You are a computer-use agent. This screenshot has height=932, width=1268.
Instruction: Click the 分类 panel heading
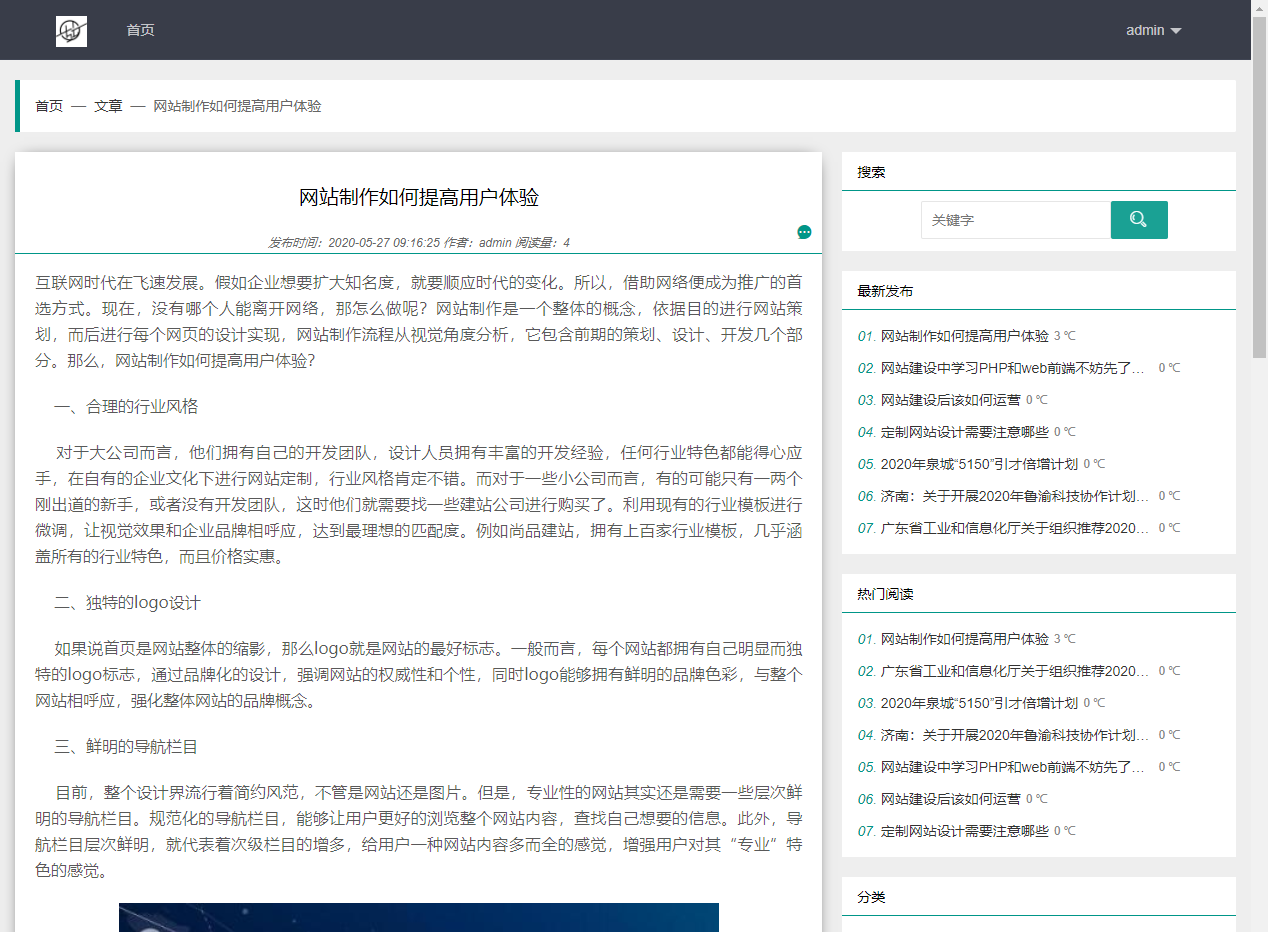coord(871,897)
